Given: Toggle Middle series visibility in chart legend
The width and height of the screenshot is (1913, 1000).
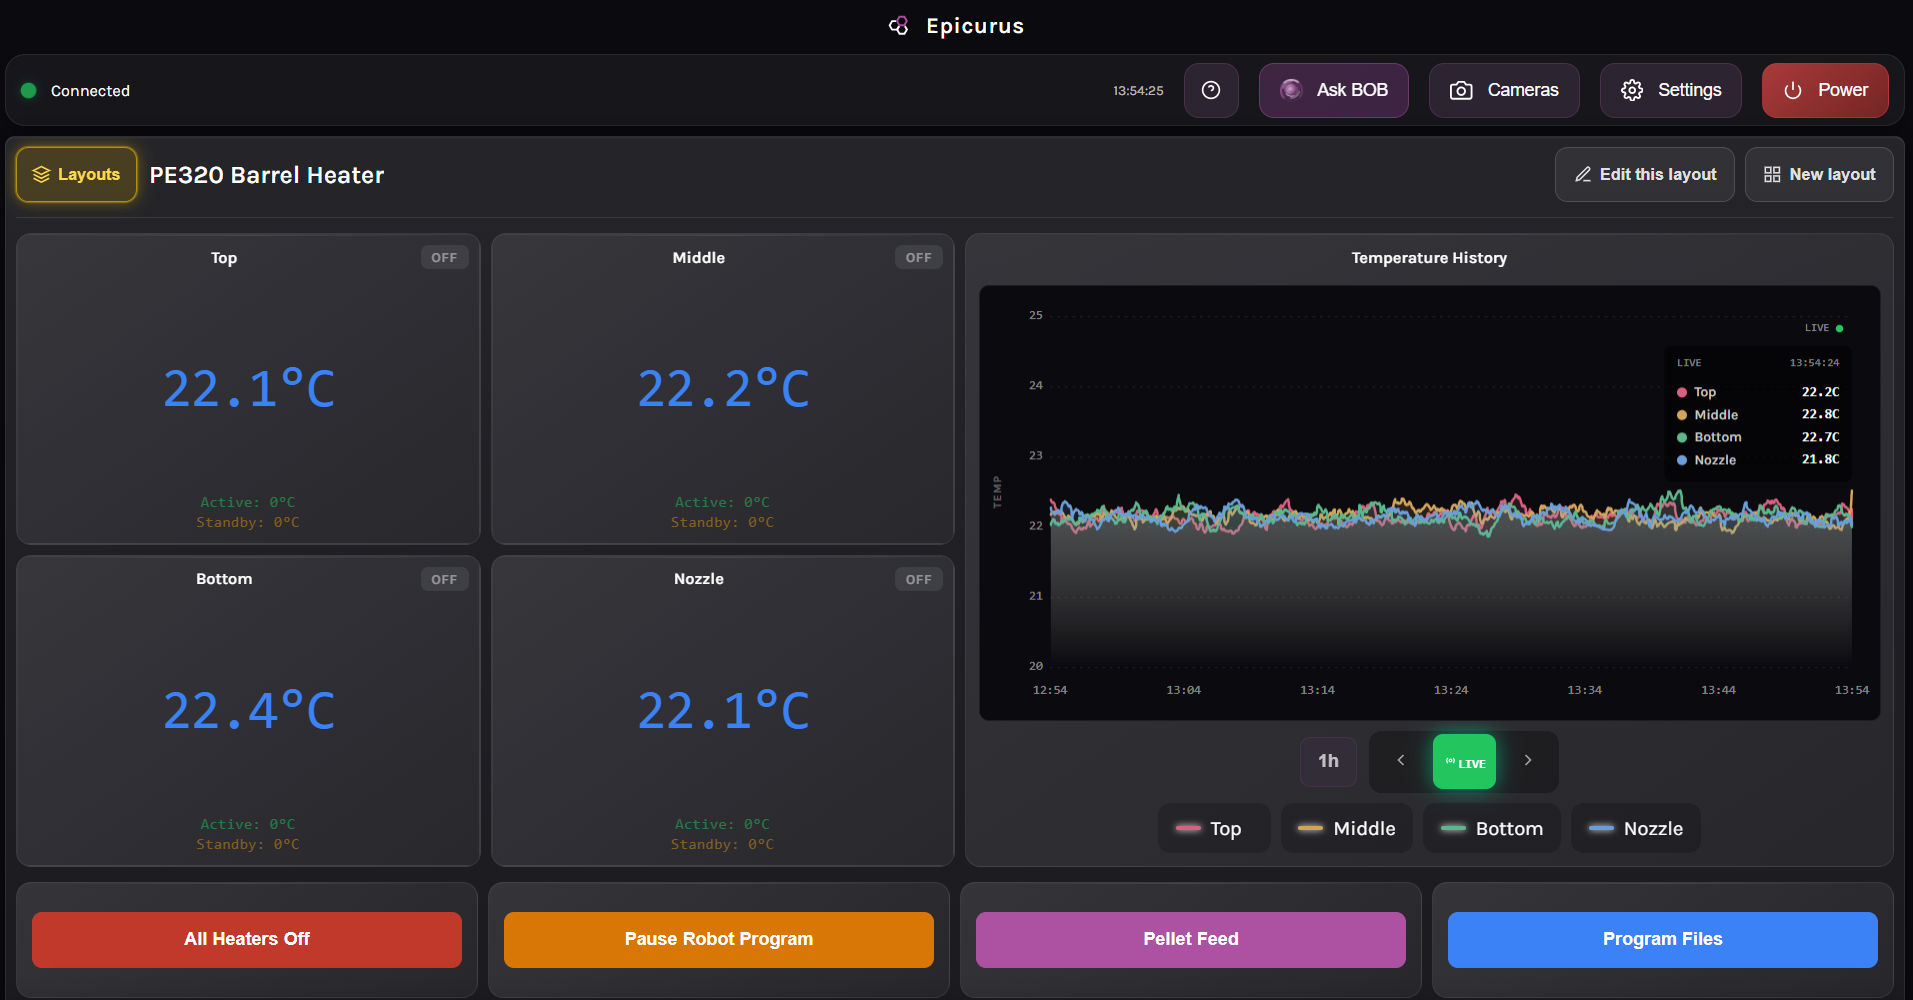Looking at the screenshot, I should tap(1346, 828).
